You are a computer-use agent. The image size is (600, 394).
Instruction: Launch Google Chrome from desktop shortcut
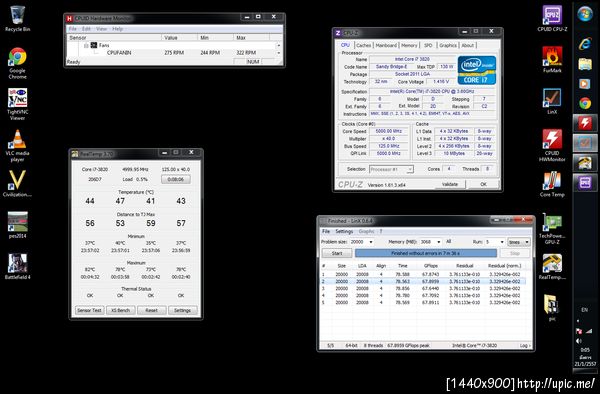tap(17, 63)
